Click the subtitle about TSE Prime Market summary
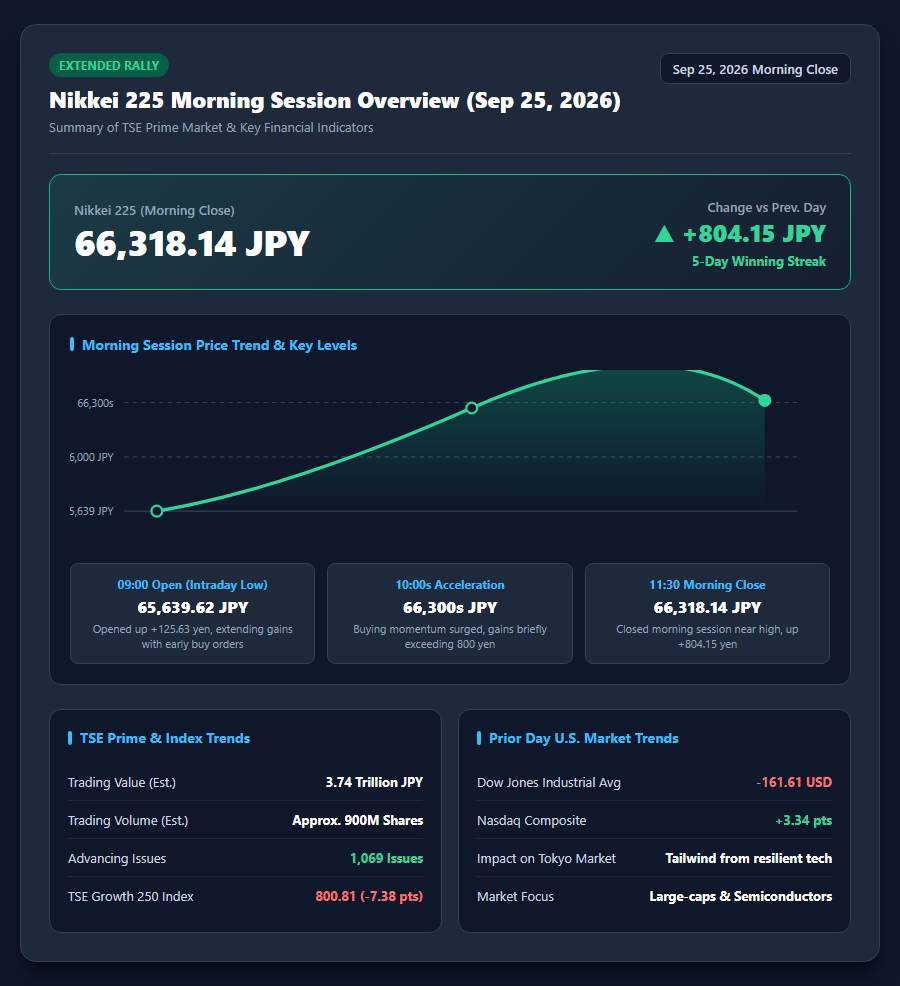The width and height of the screenshot is (900, 986). pyautogui.click(x=211, y=128)
